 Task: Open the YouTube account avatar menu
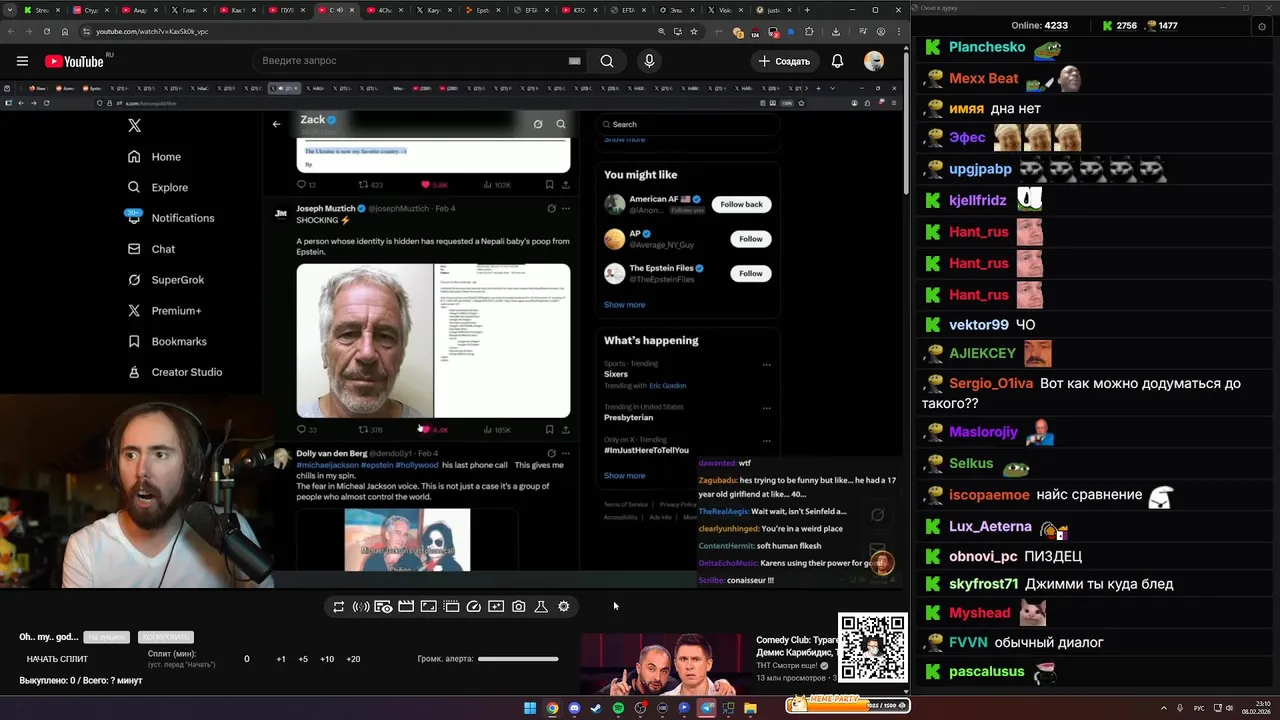click(874, 61)
